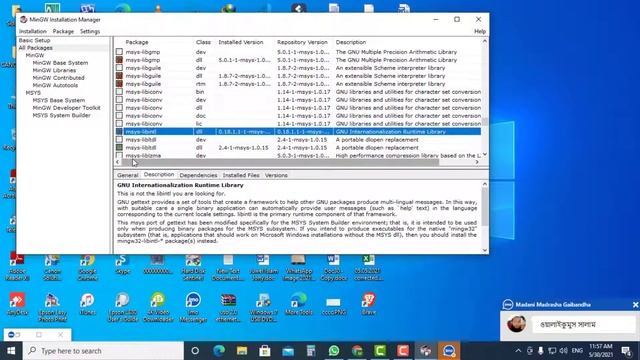Open Microsoft Store from the taskbar

[x=265, y=351]
